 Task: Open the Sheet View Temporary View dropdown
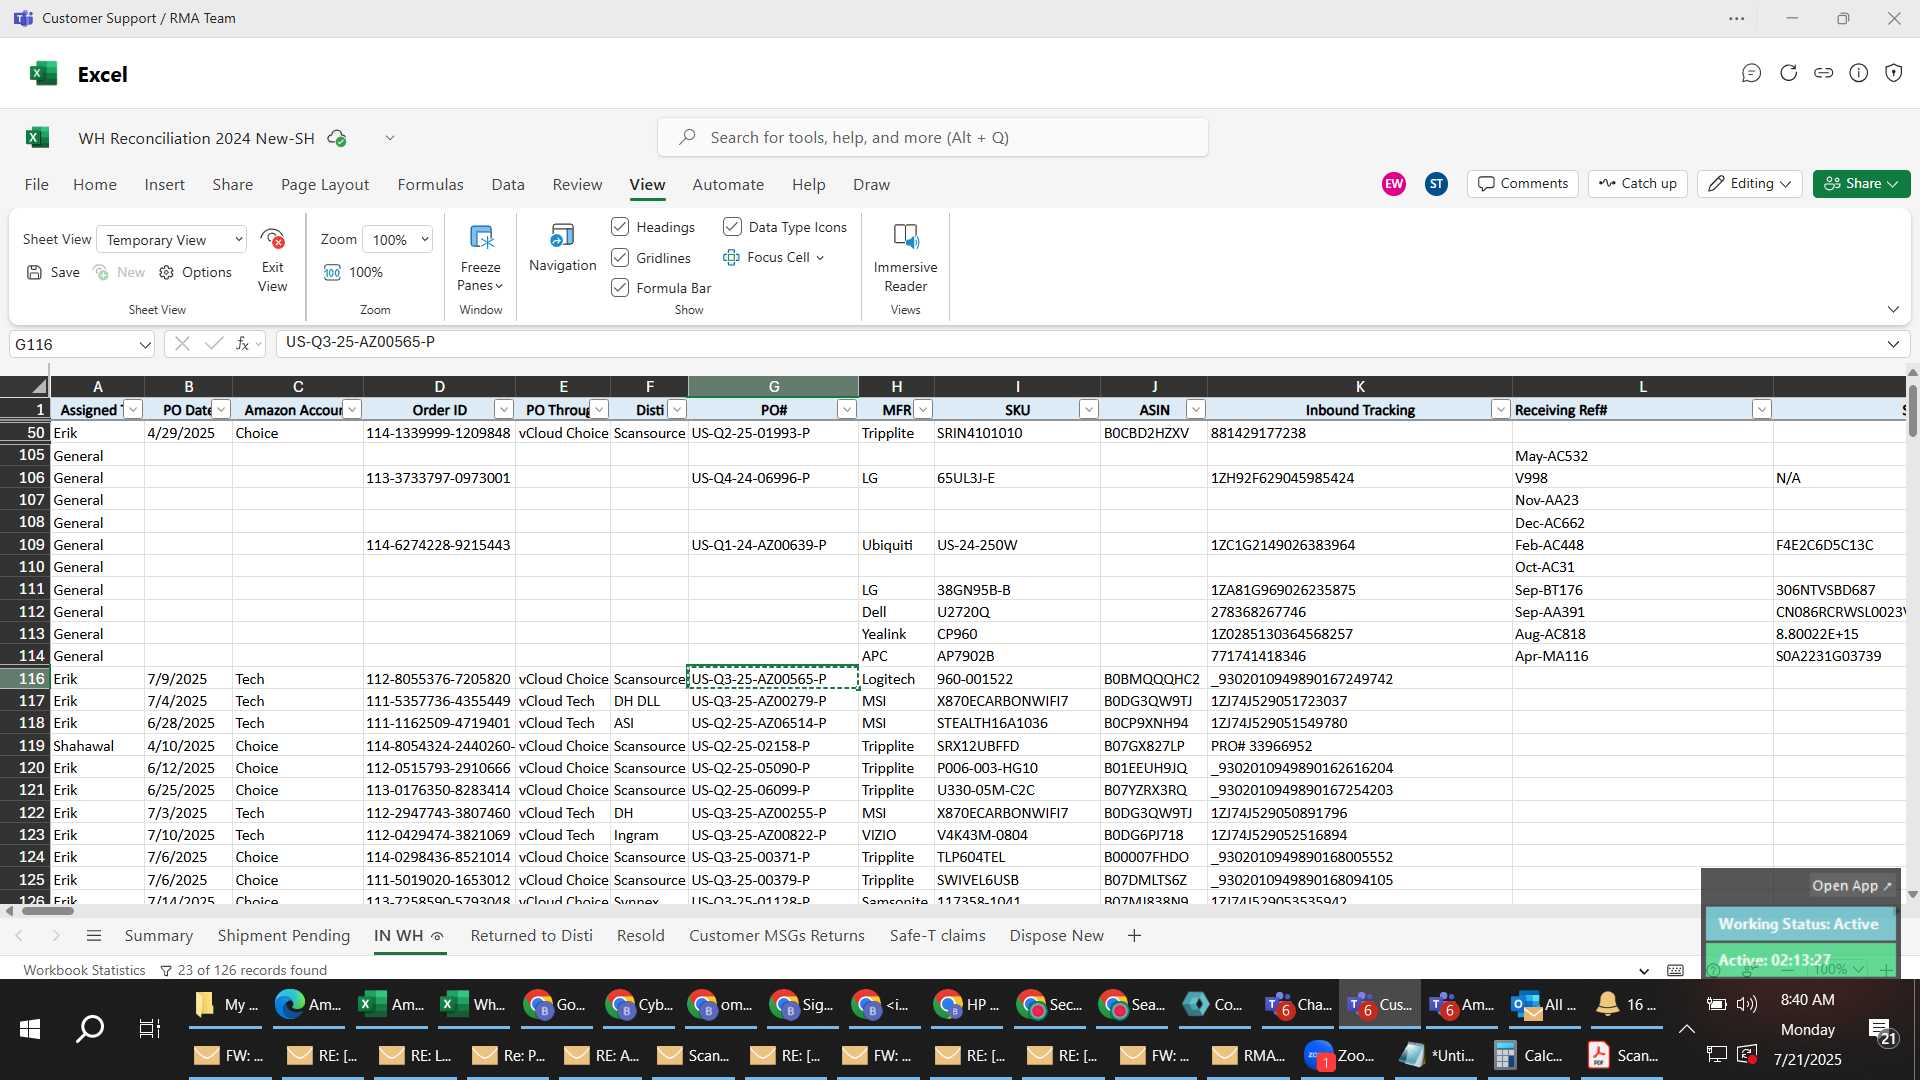tap(171, 239)
